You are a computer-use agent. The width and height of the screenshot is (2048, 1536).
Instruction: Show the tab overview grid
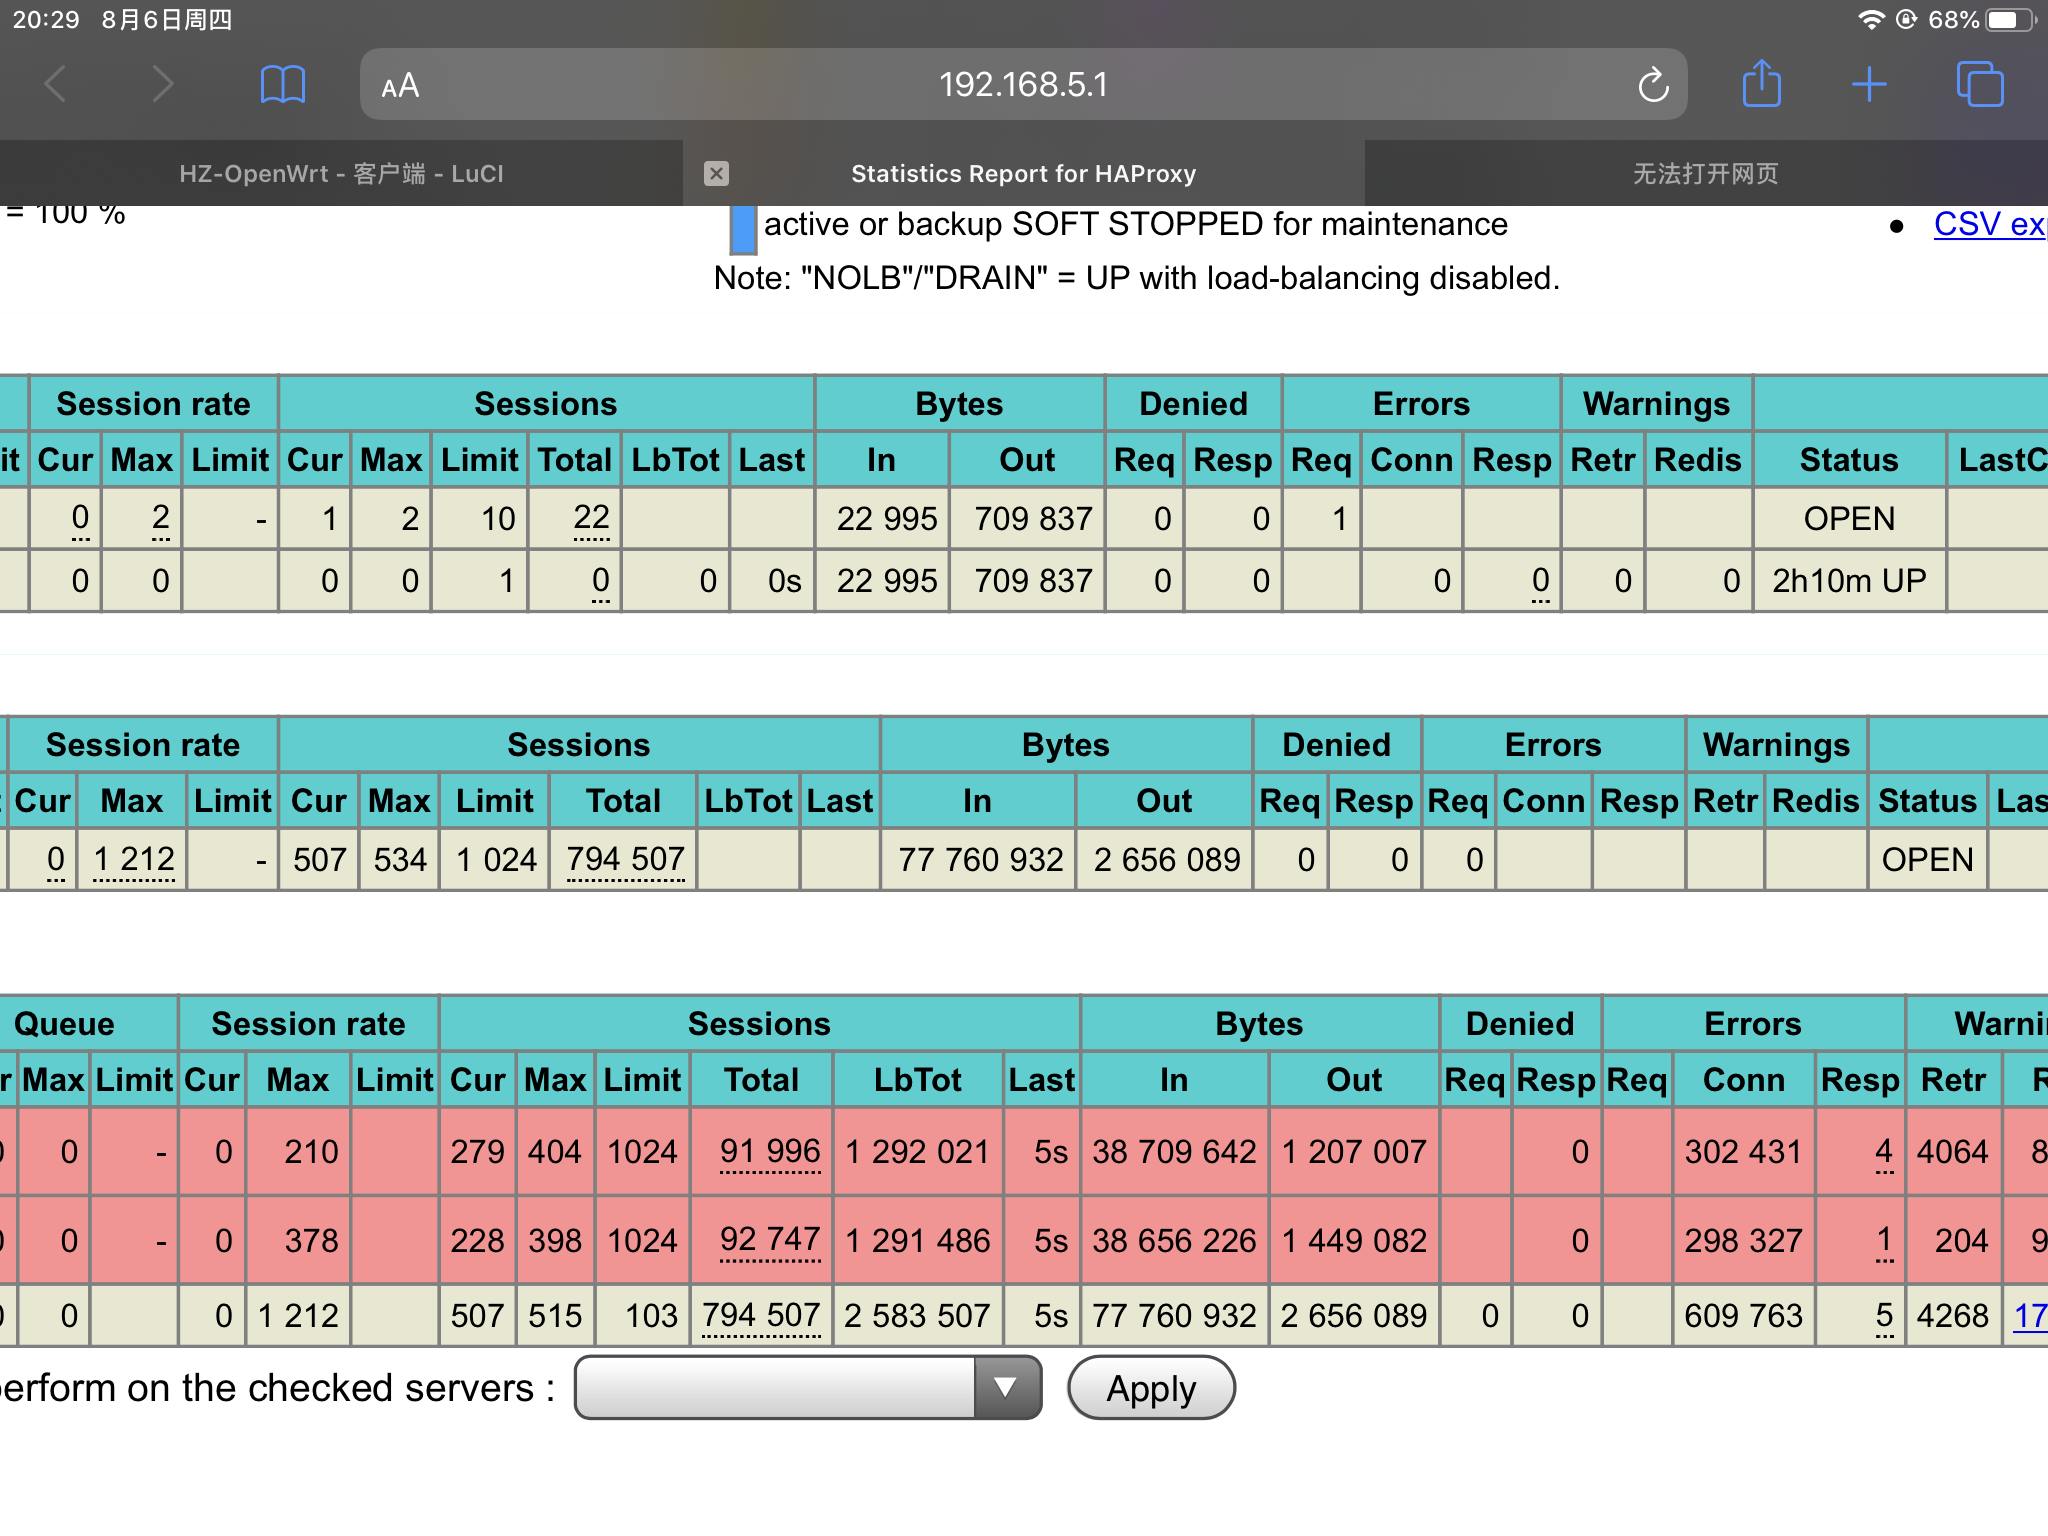(x=1981, y=84)
